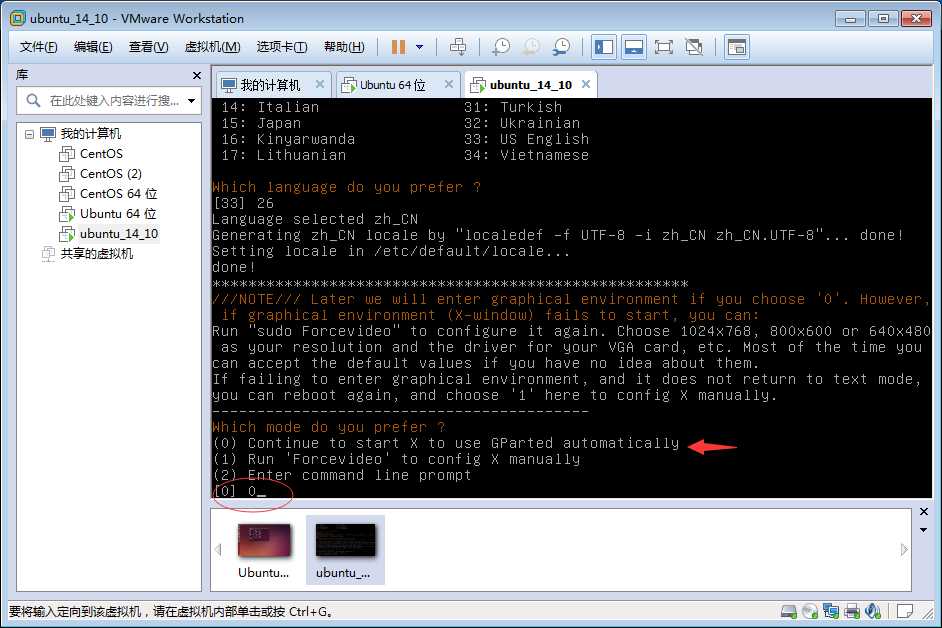Open the snapshot manager icon

pyautogui.click(x=562, y=47)
